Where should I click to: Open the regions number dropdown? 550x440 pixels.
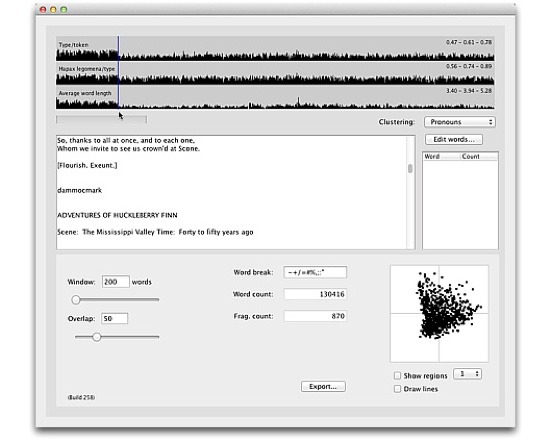pos(468,374)
